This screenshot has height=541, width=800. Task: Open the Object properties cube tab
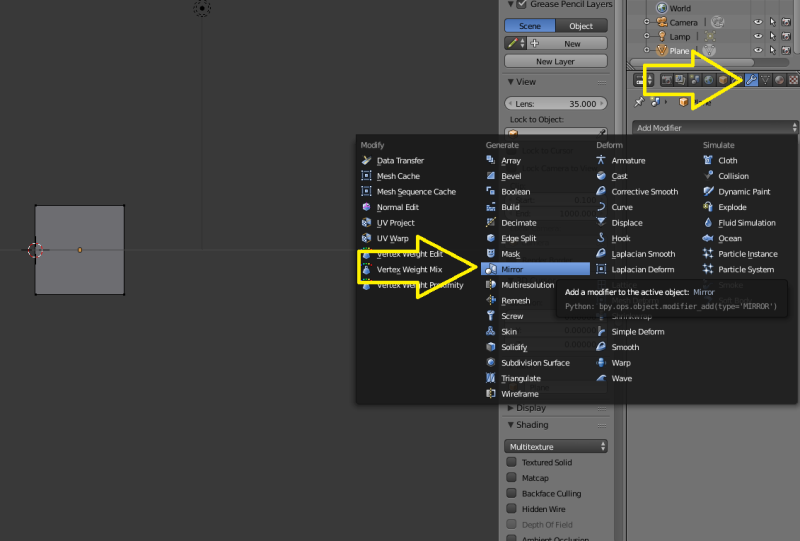723,80
